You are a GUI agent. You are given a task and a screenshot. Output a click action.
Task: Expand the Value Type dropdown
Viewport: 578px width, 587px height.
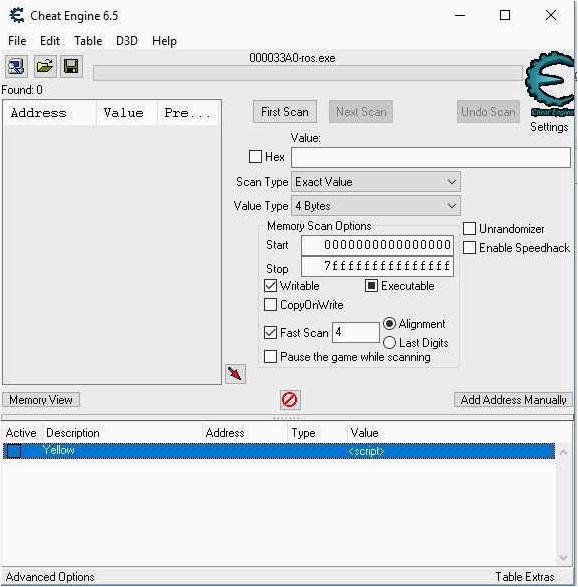tap(376, 206)
